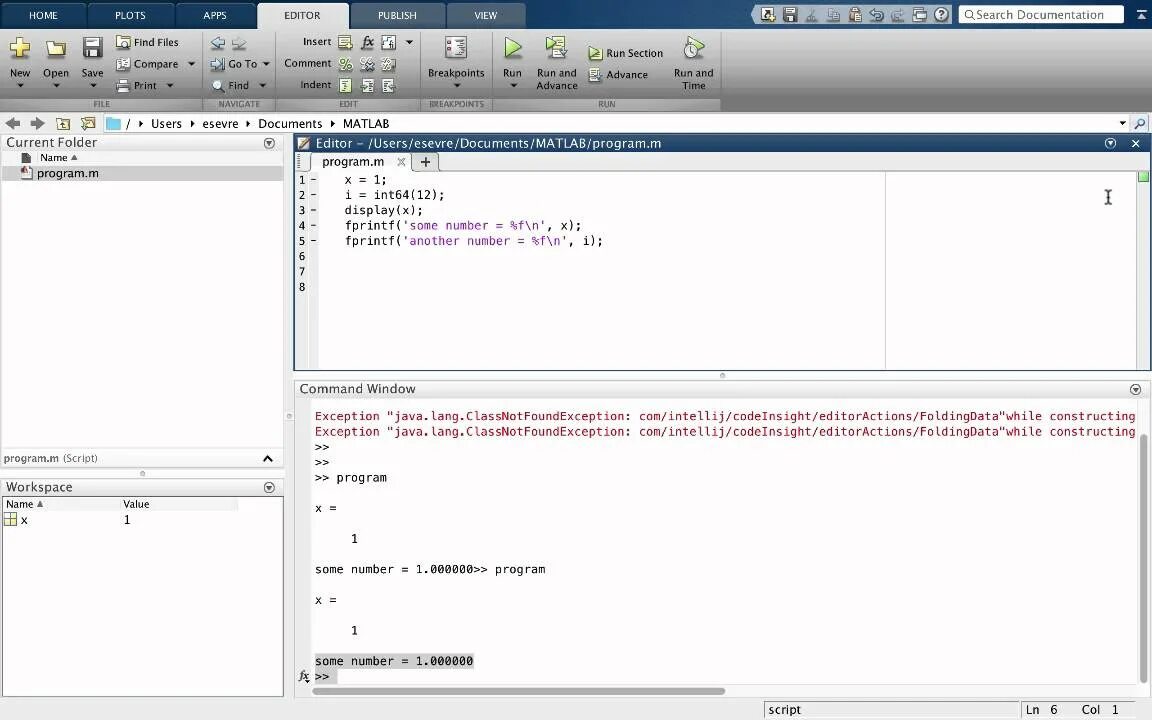Switch to the PLOTS tab
The height and width of the screenshot is (720, 1152).
pos(130,15)
